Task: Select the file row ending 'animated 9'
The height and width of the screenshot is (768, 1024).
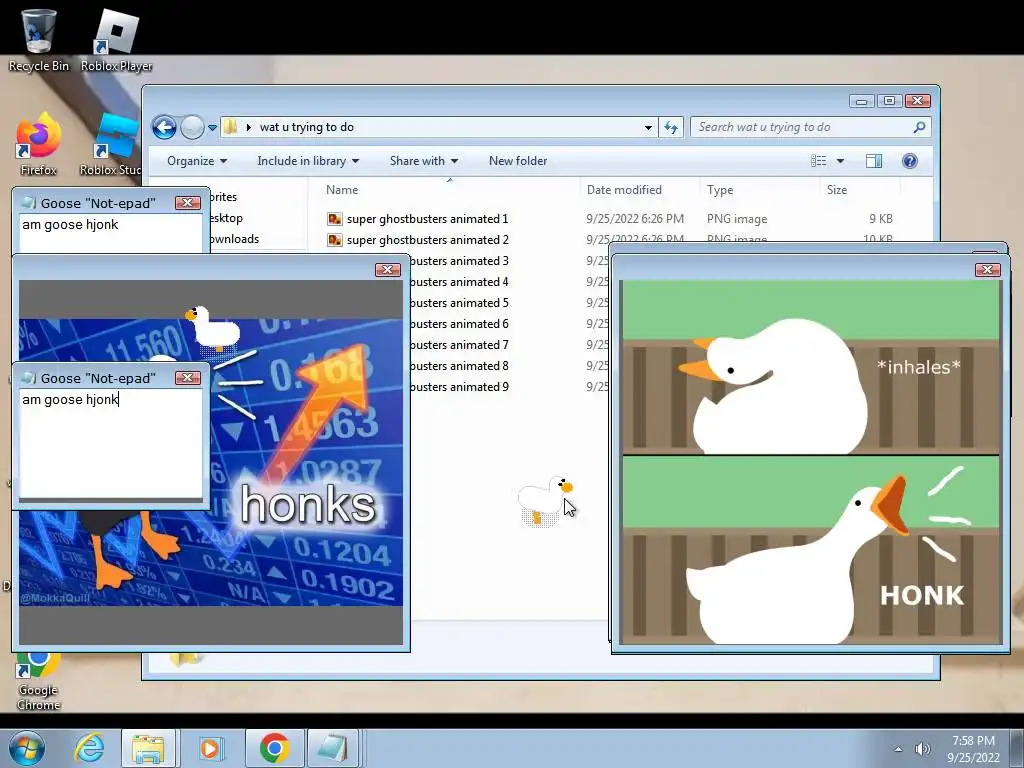Action: click(x=460, y=387)
